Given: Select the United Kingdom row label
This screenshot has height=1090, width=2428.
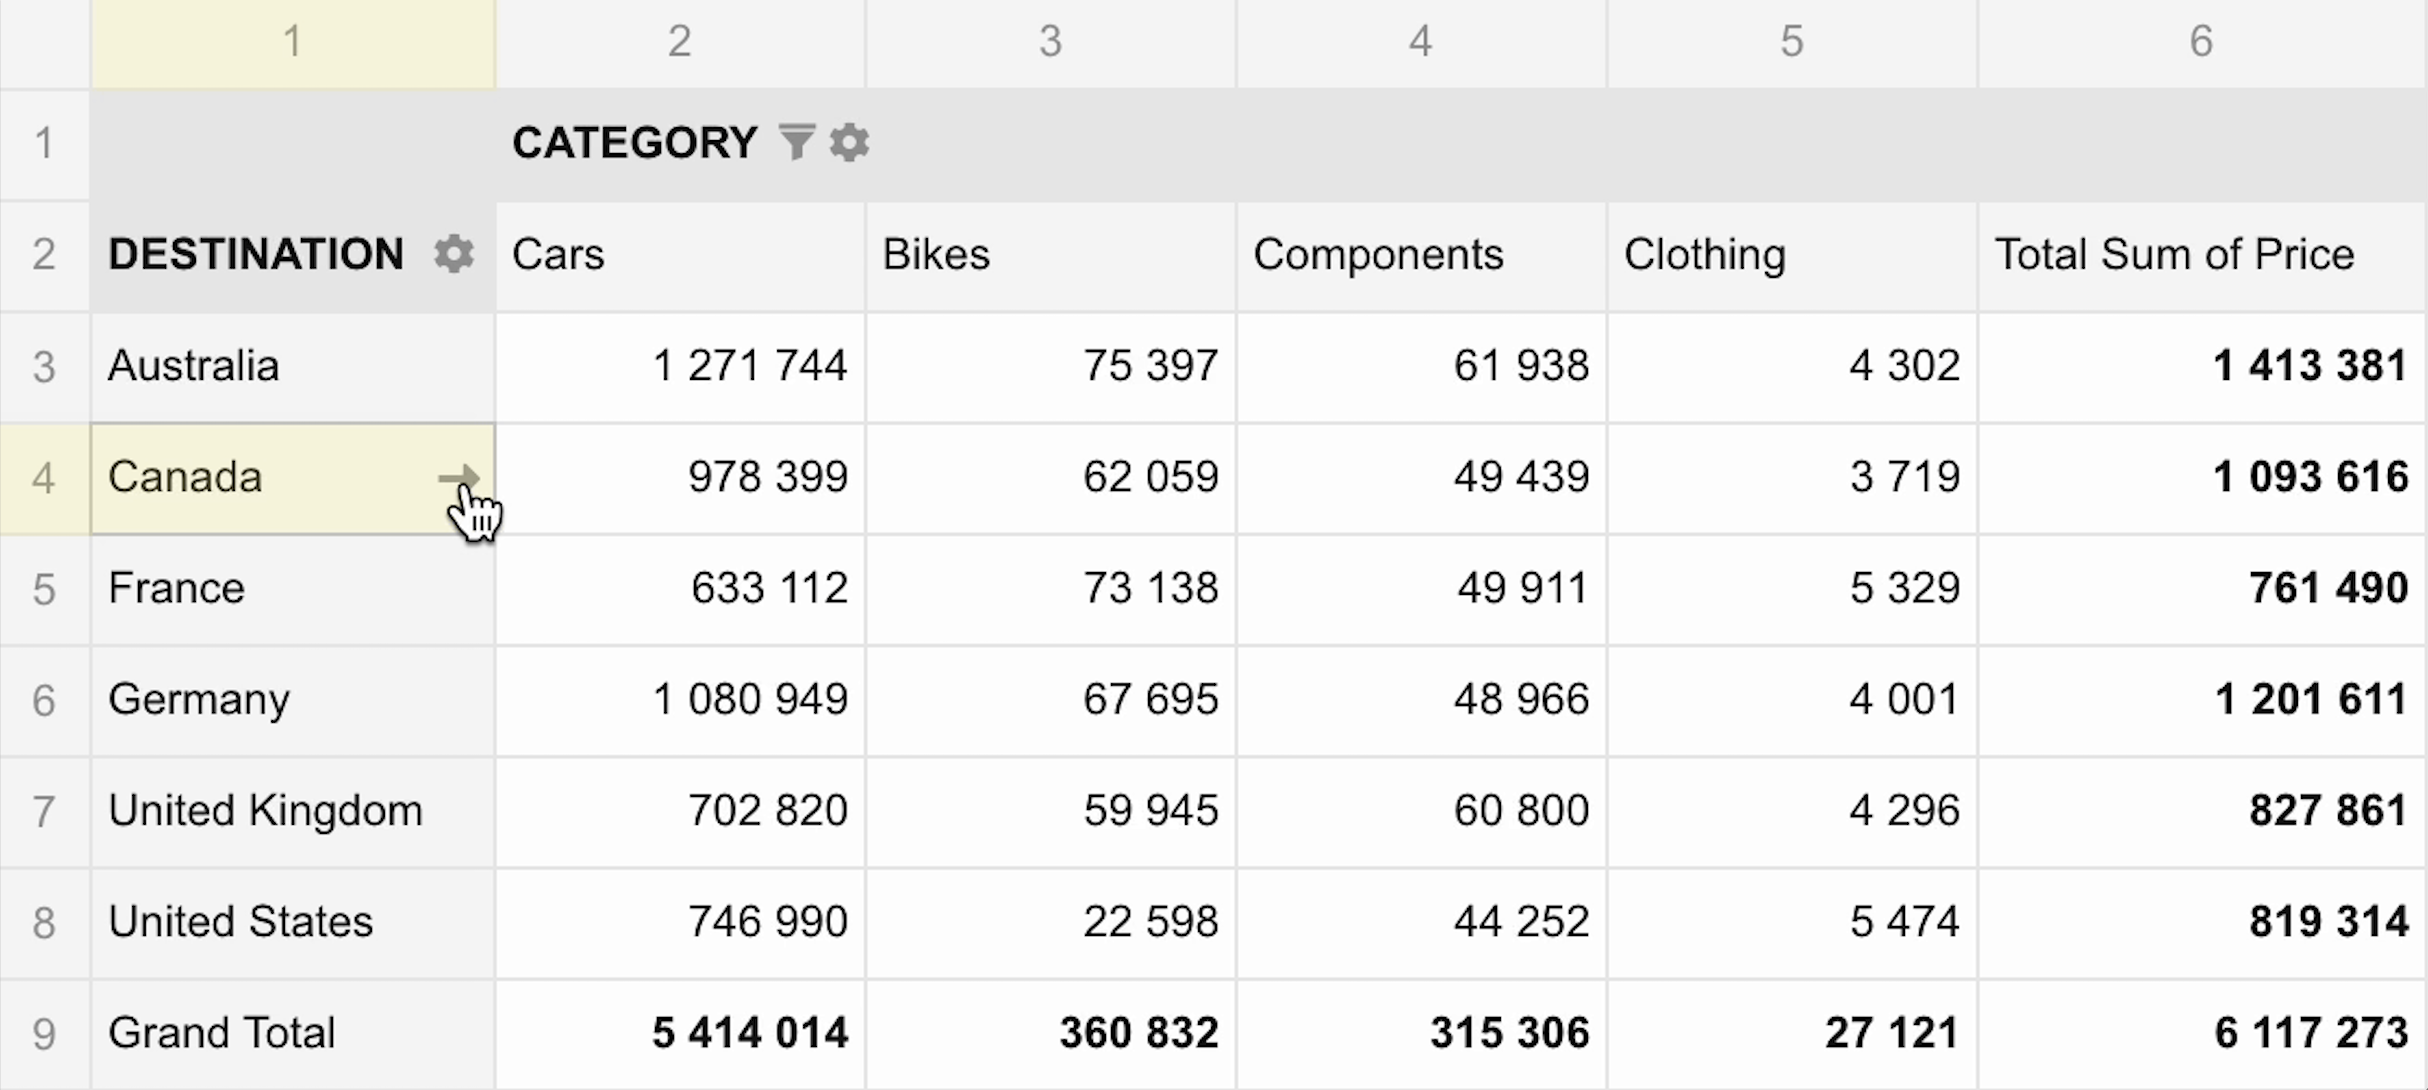Looking at the screenshot, I should click(x=265, y=810).
